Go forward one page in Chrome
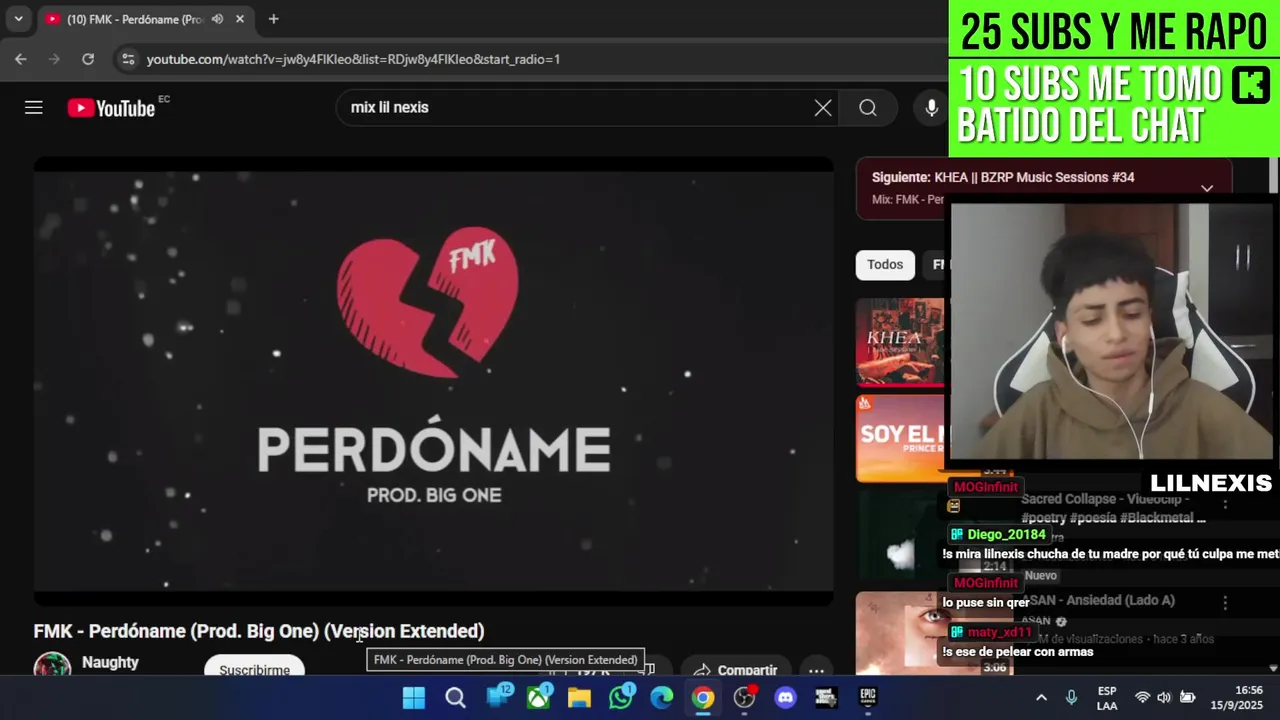Image resolution: width=1280 pixels, height=720 pixels. (x=54, y=59)
